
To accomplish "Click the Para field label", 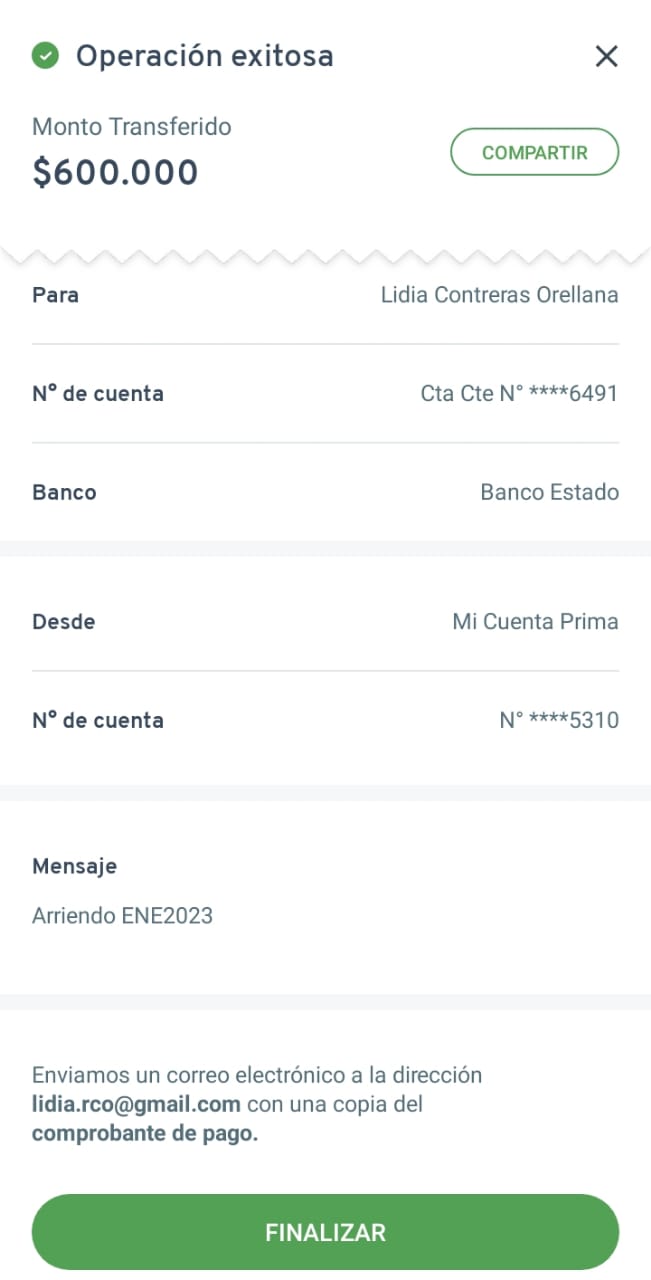I will 55,295.
